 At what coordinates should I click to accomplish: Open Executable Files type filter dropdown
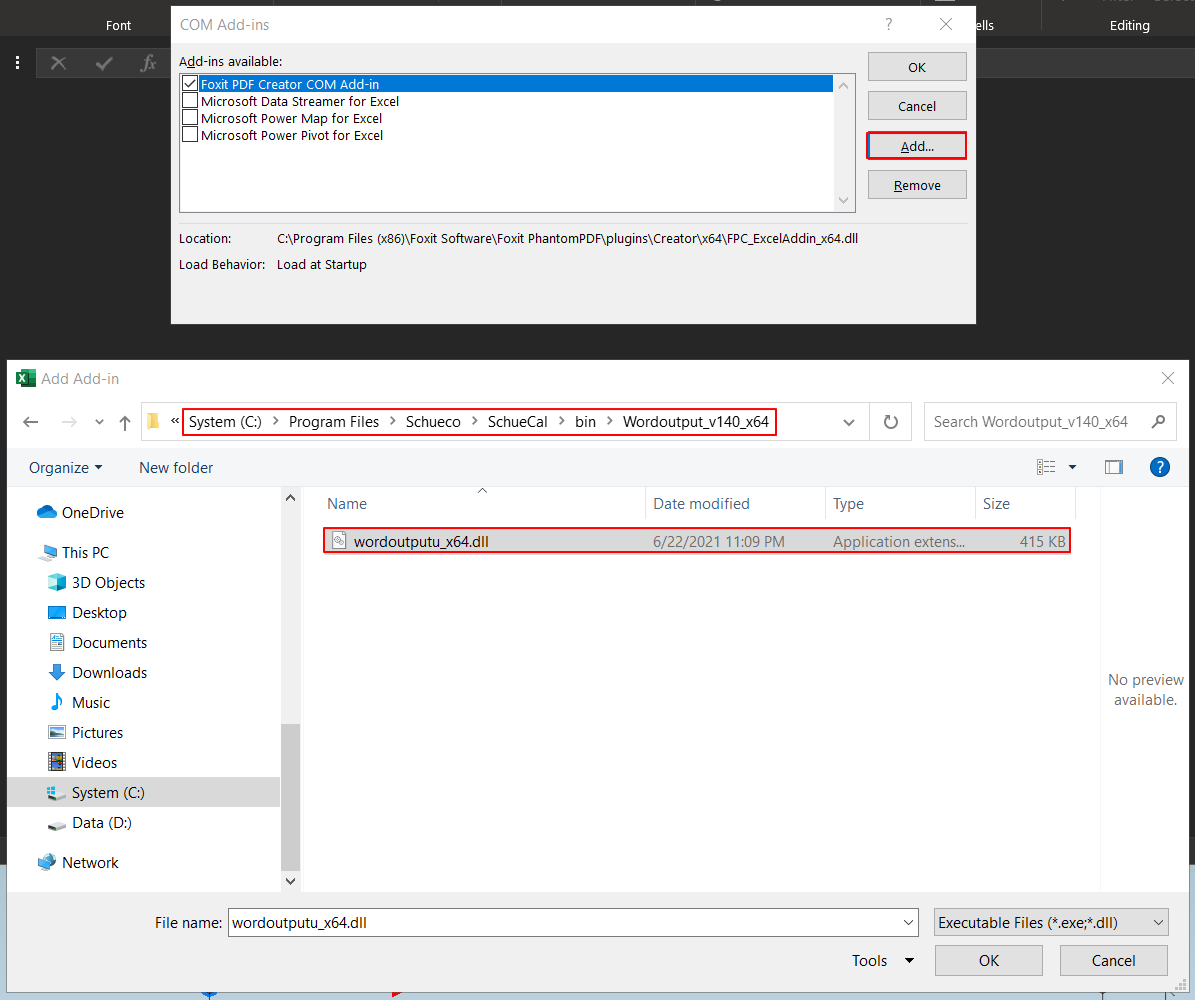coord(1051,923)
